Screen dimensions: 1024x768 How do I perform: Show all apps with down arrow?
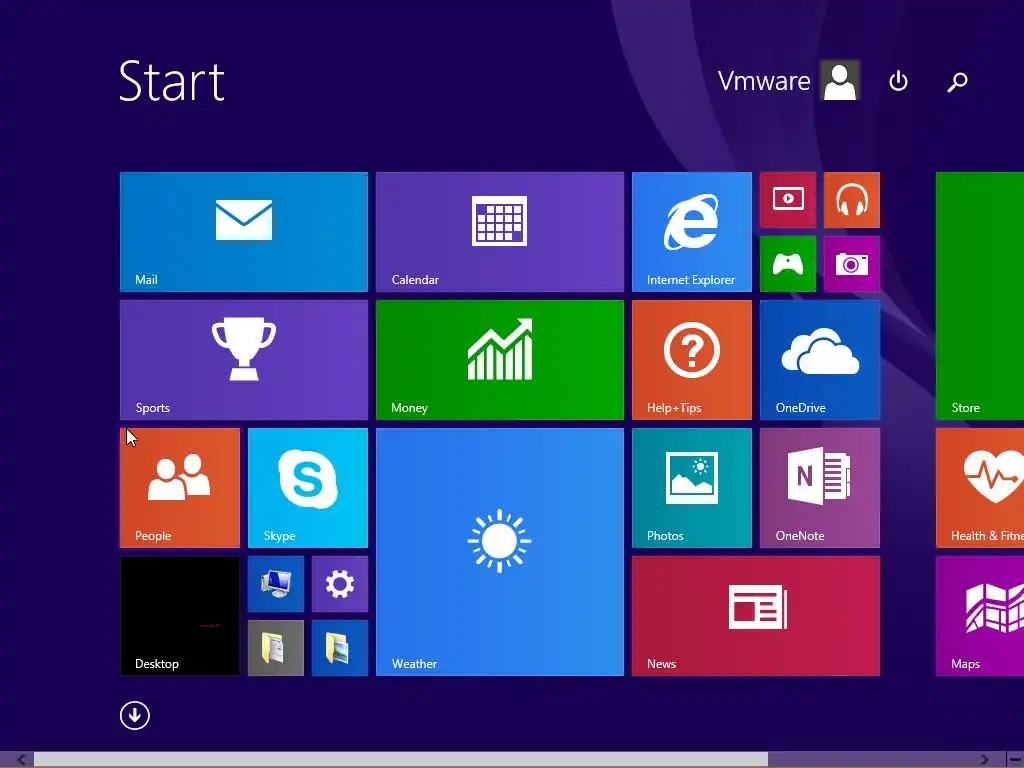click(135, 715)
